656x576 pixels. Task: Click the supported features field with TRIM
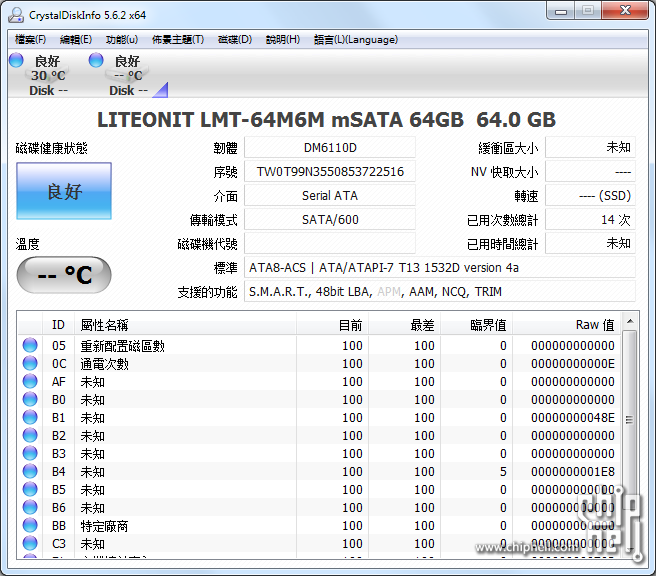440,292
